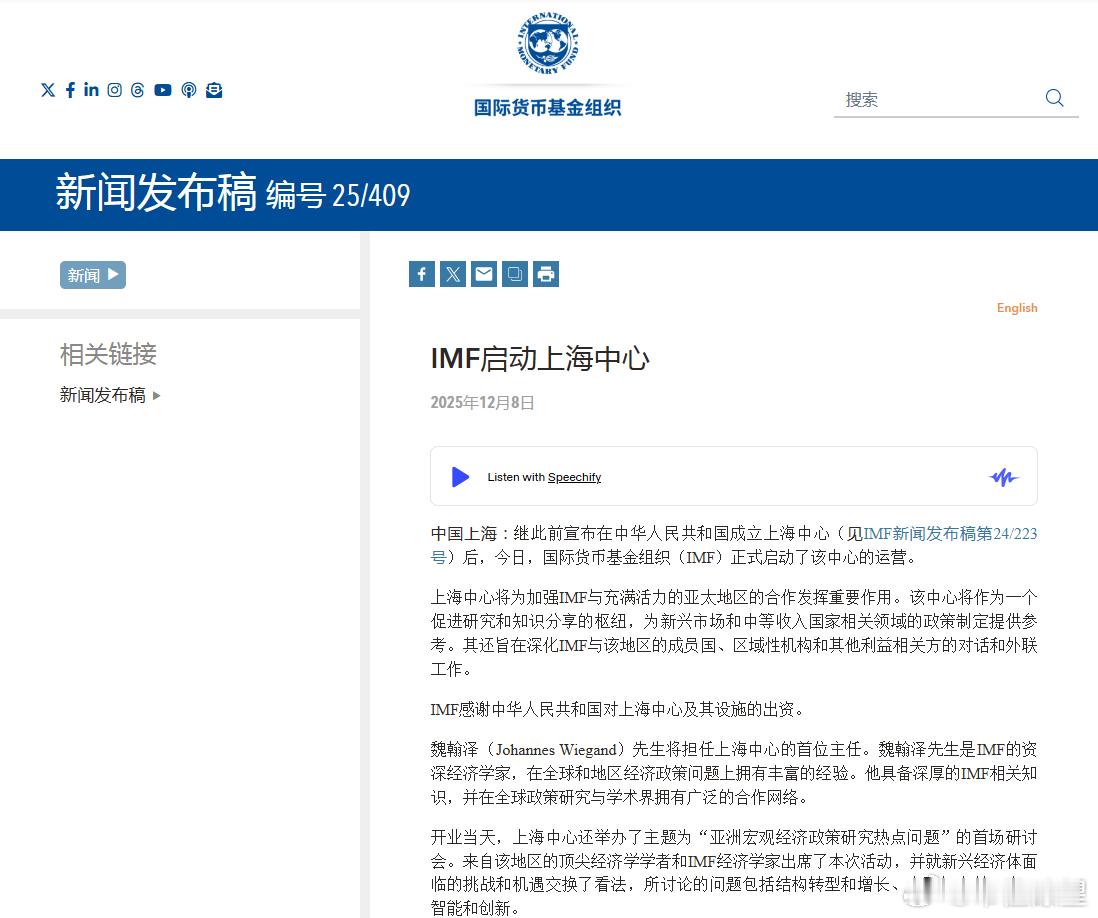1098x918 pixels.
Task: Open IMF YouTube channel
Action: click(163, 90)
